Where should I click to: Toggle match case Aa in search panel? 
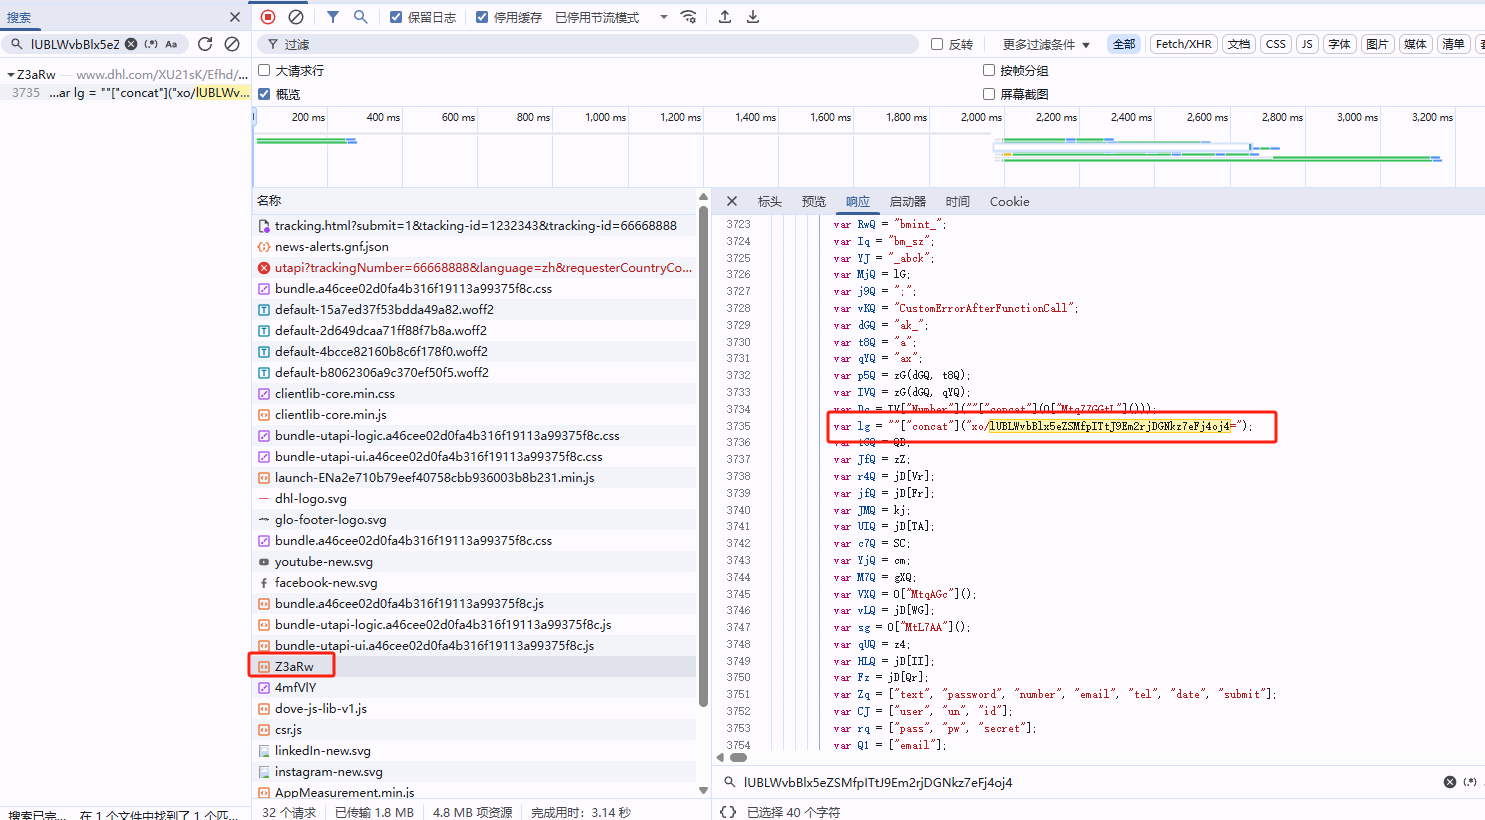[171, 44]
